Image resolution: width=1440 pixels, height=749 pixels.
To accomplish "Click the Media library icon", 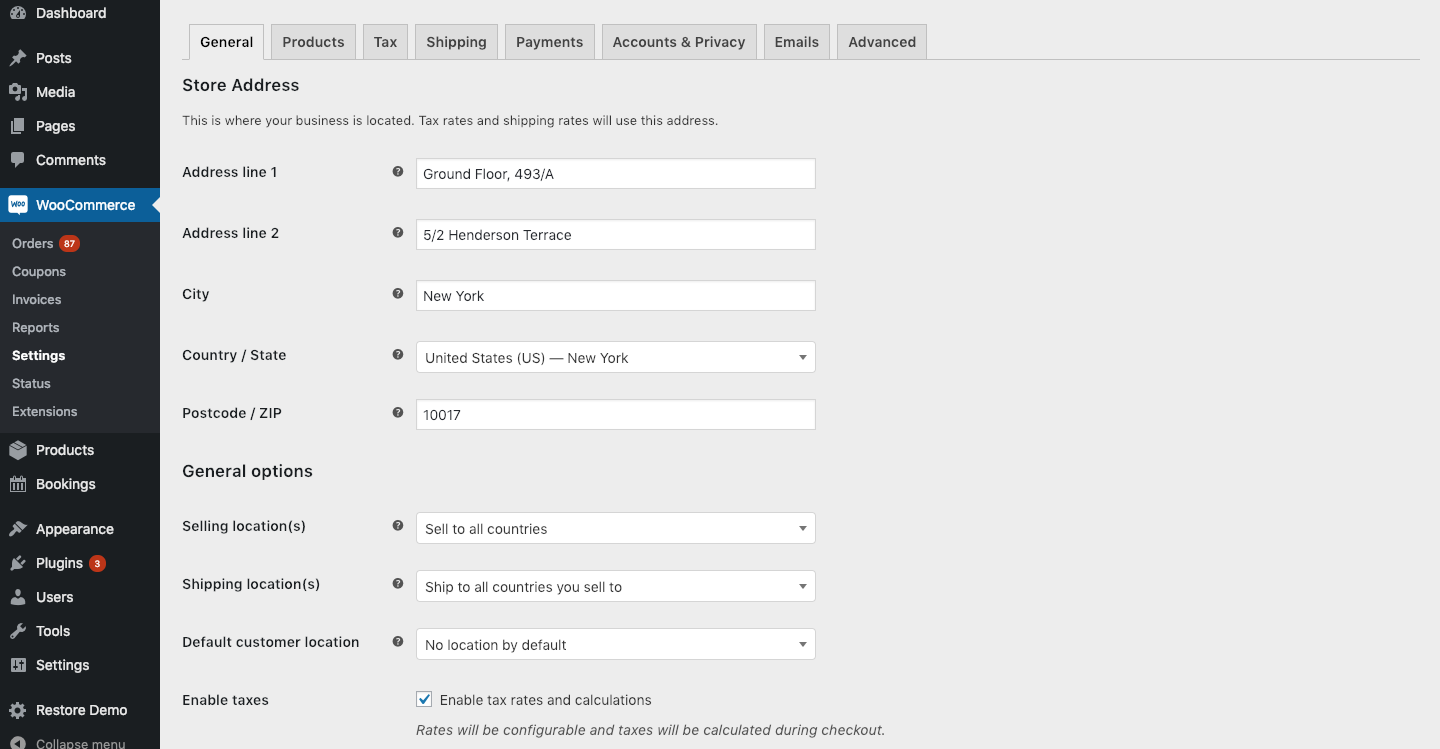I will click(18, 92).
